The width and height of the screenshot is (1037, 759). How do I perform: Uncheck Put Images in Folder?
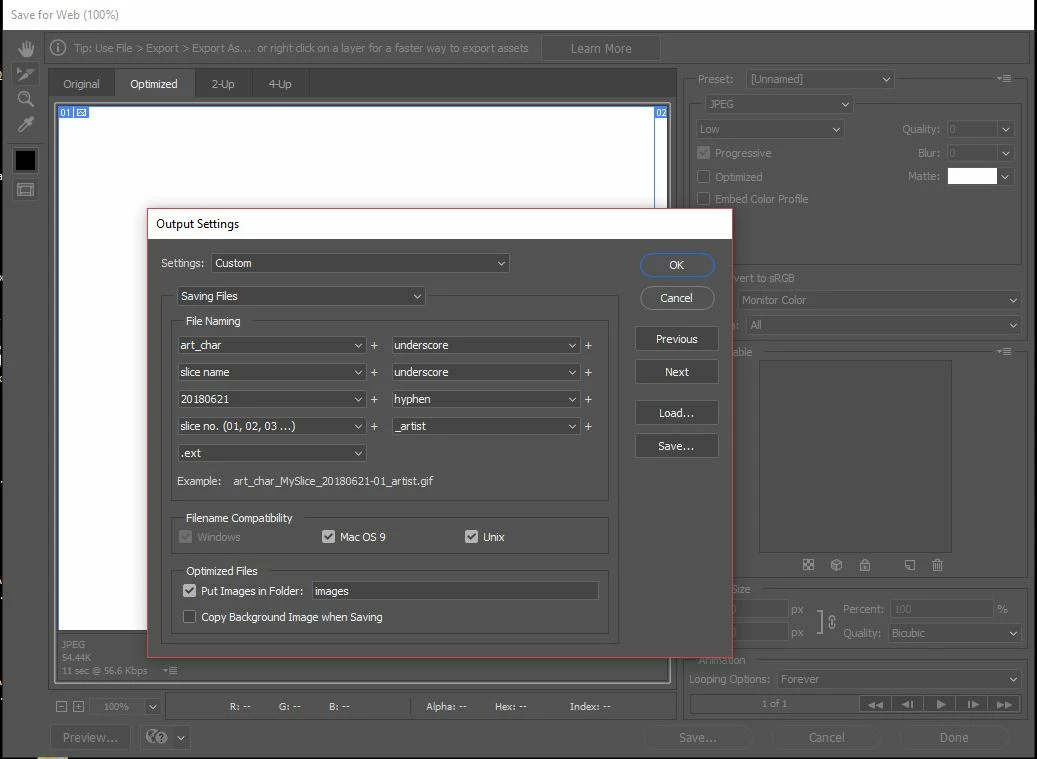(189, 590)
